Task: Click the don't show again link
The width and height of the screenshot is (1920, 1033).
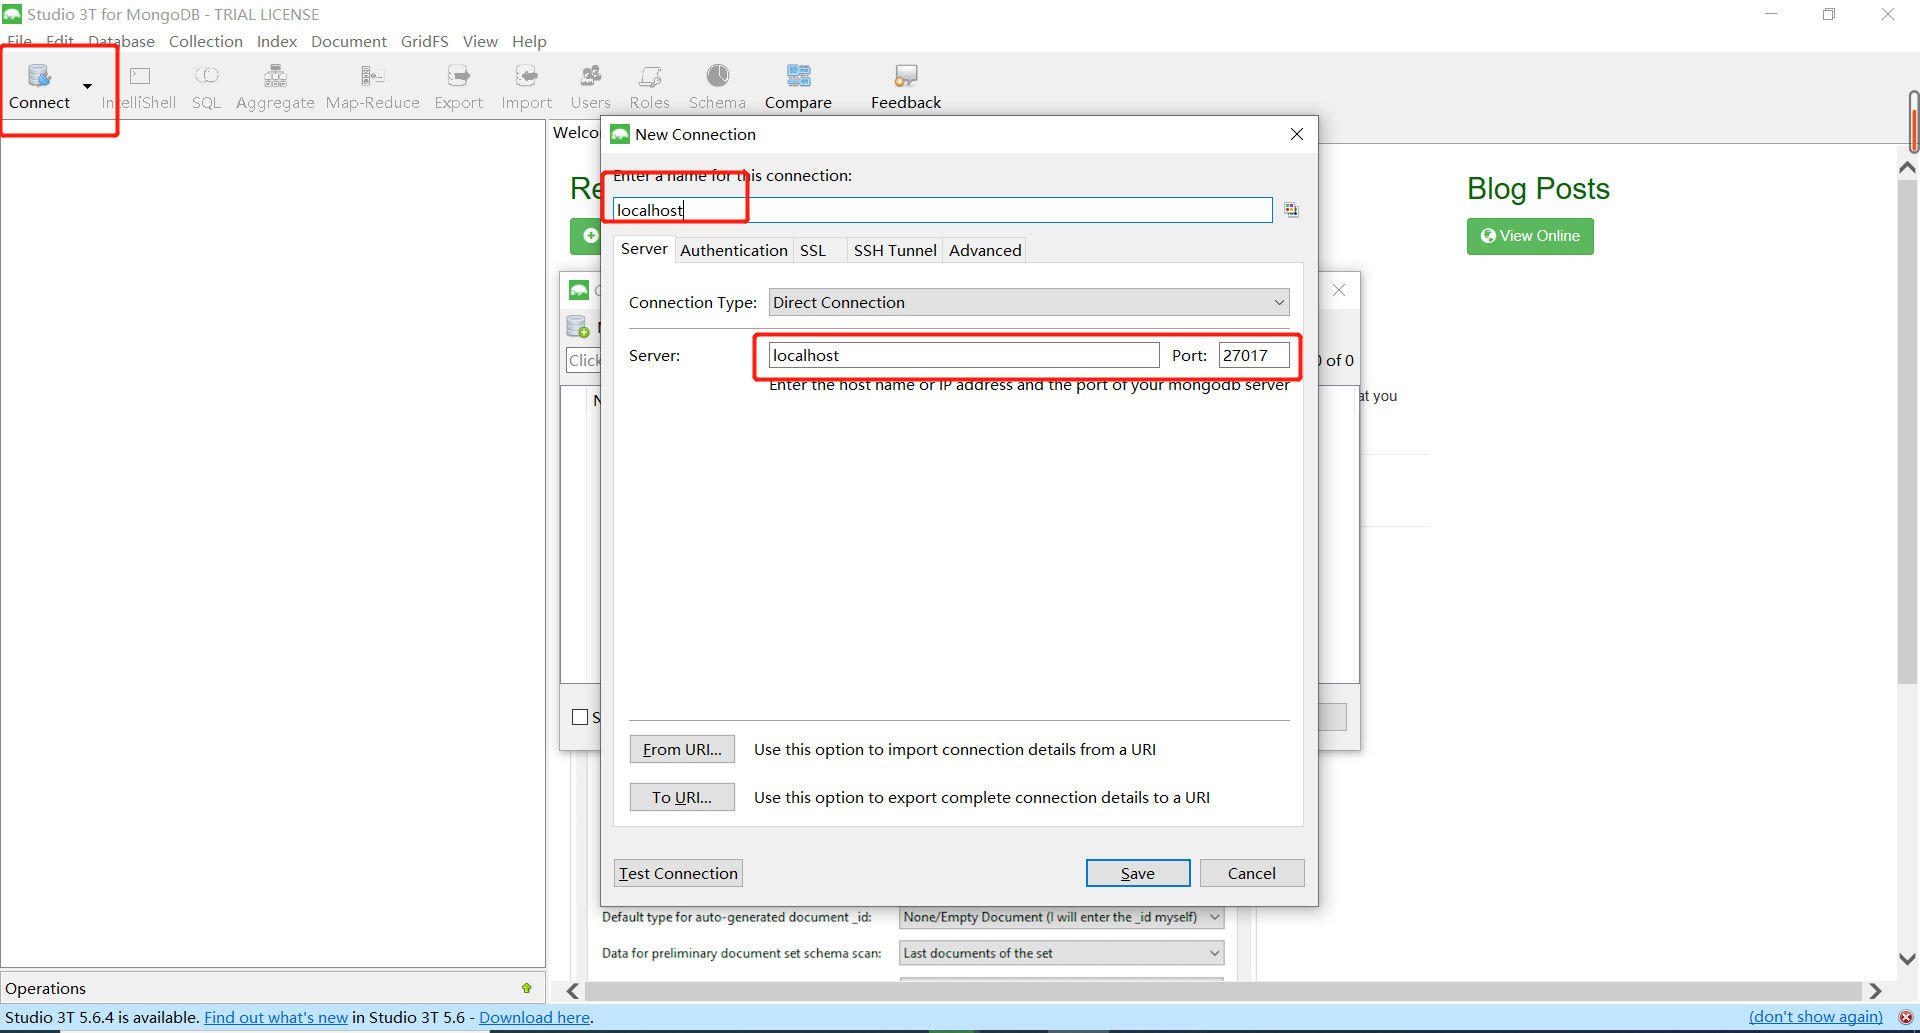Action: pyautogui.click(x=1815, y=1017)
